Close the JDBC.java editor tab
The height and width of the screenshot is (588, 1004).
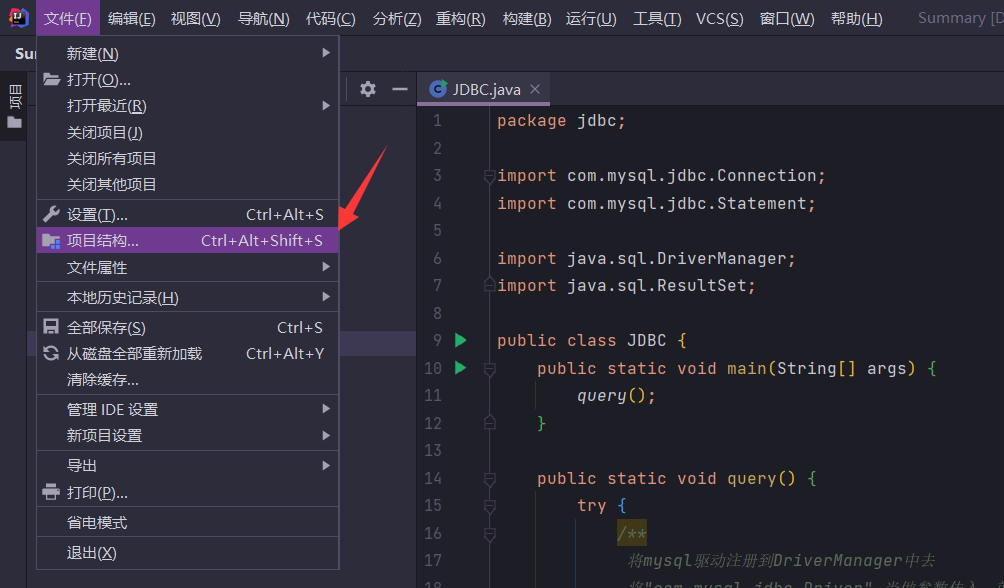535,90
